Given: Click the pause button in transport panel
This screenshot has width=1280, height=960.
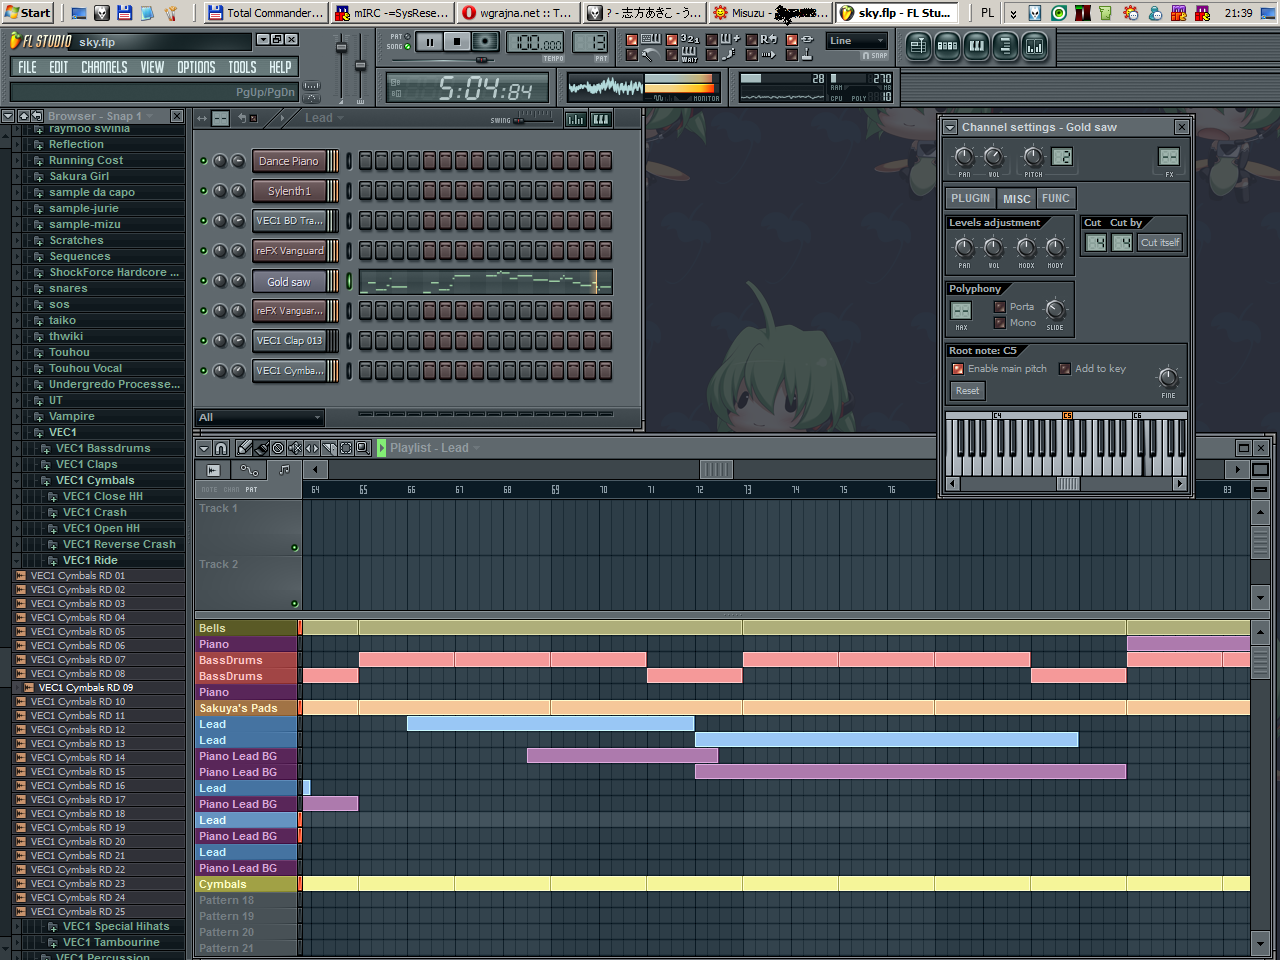Looking at the screenshot, I should 430,41.
